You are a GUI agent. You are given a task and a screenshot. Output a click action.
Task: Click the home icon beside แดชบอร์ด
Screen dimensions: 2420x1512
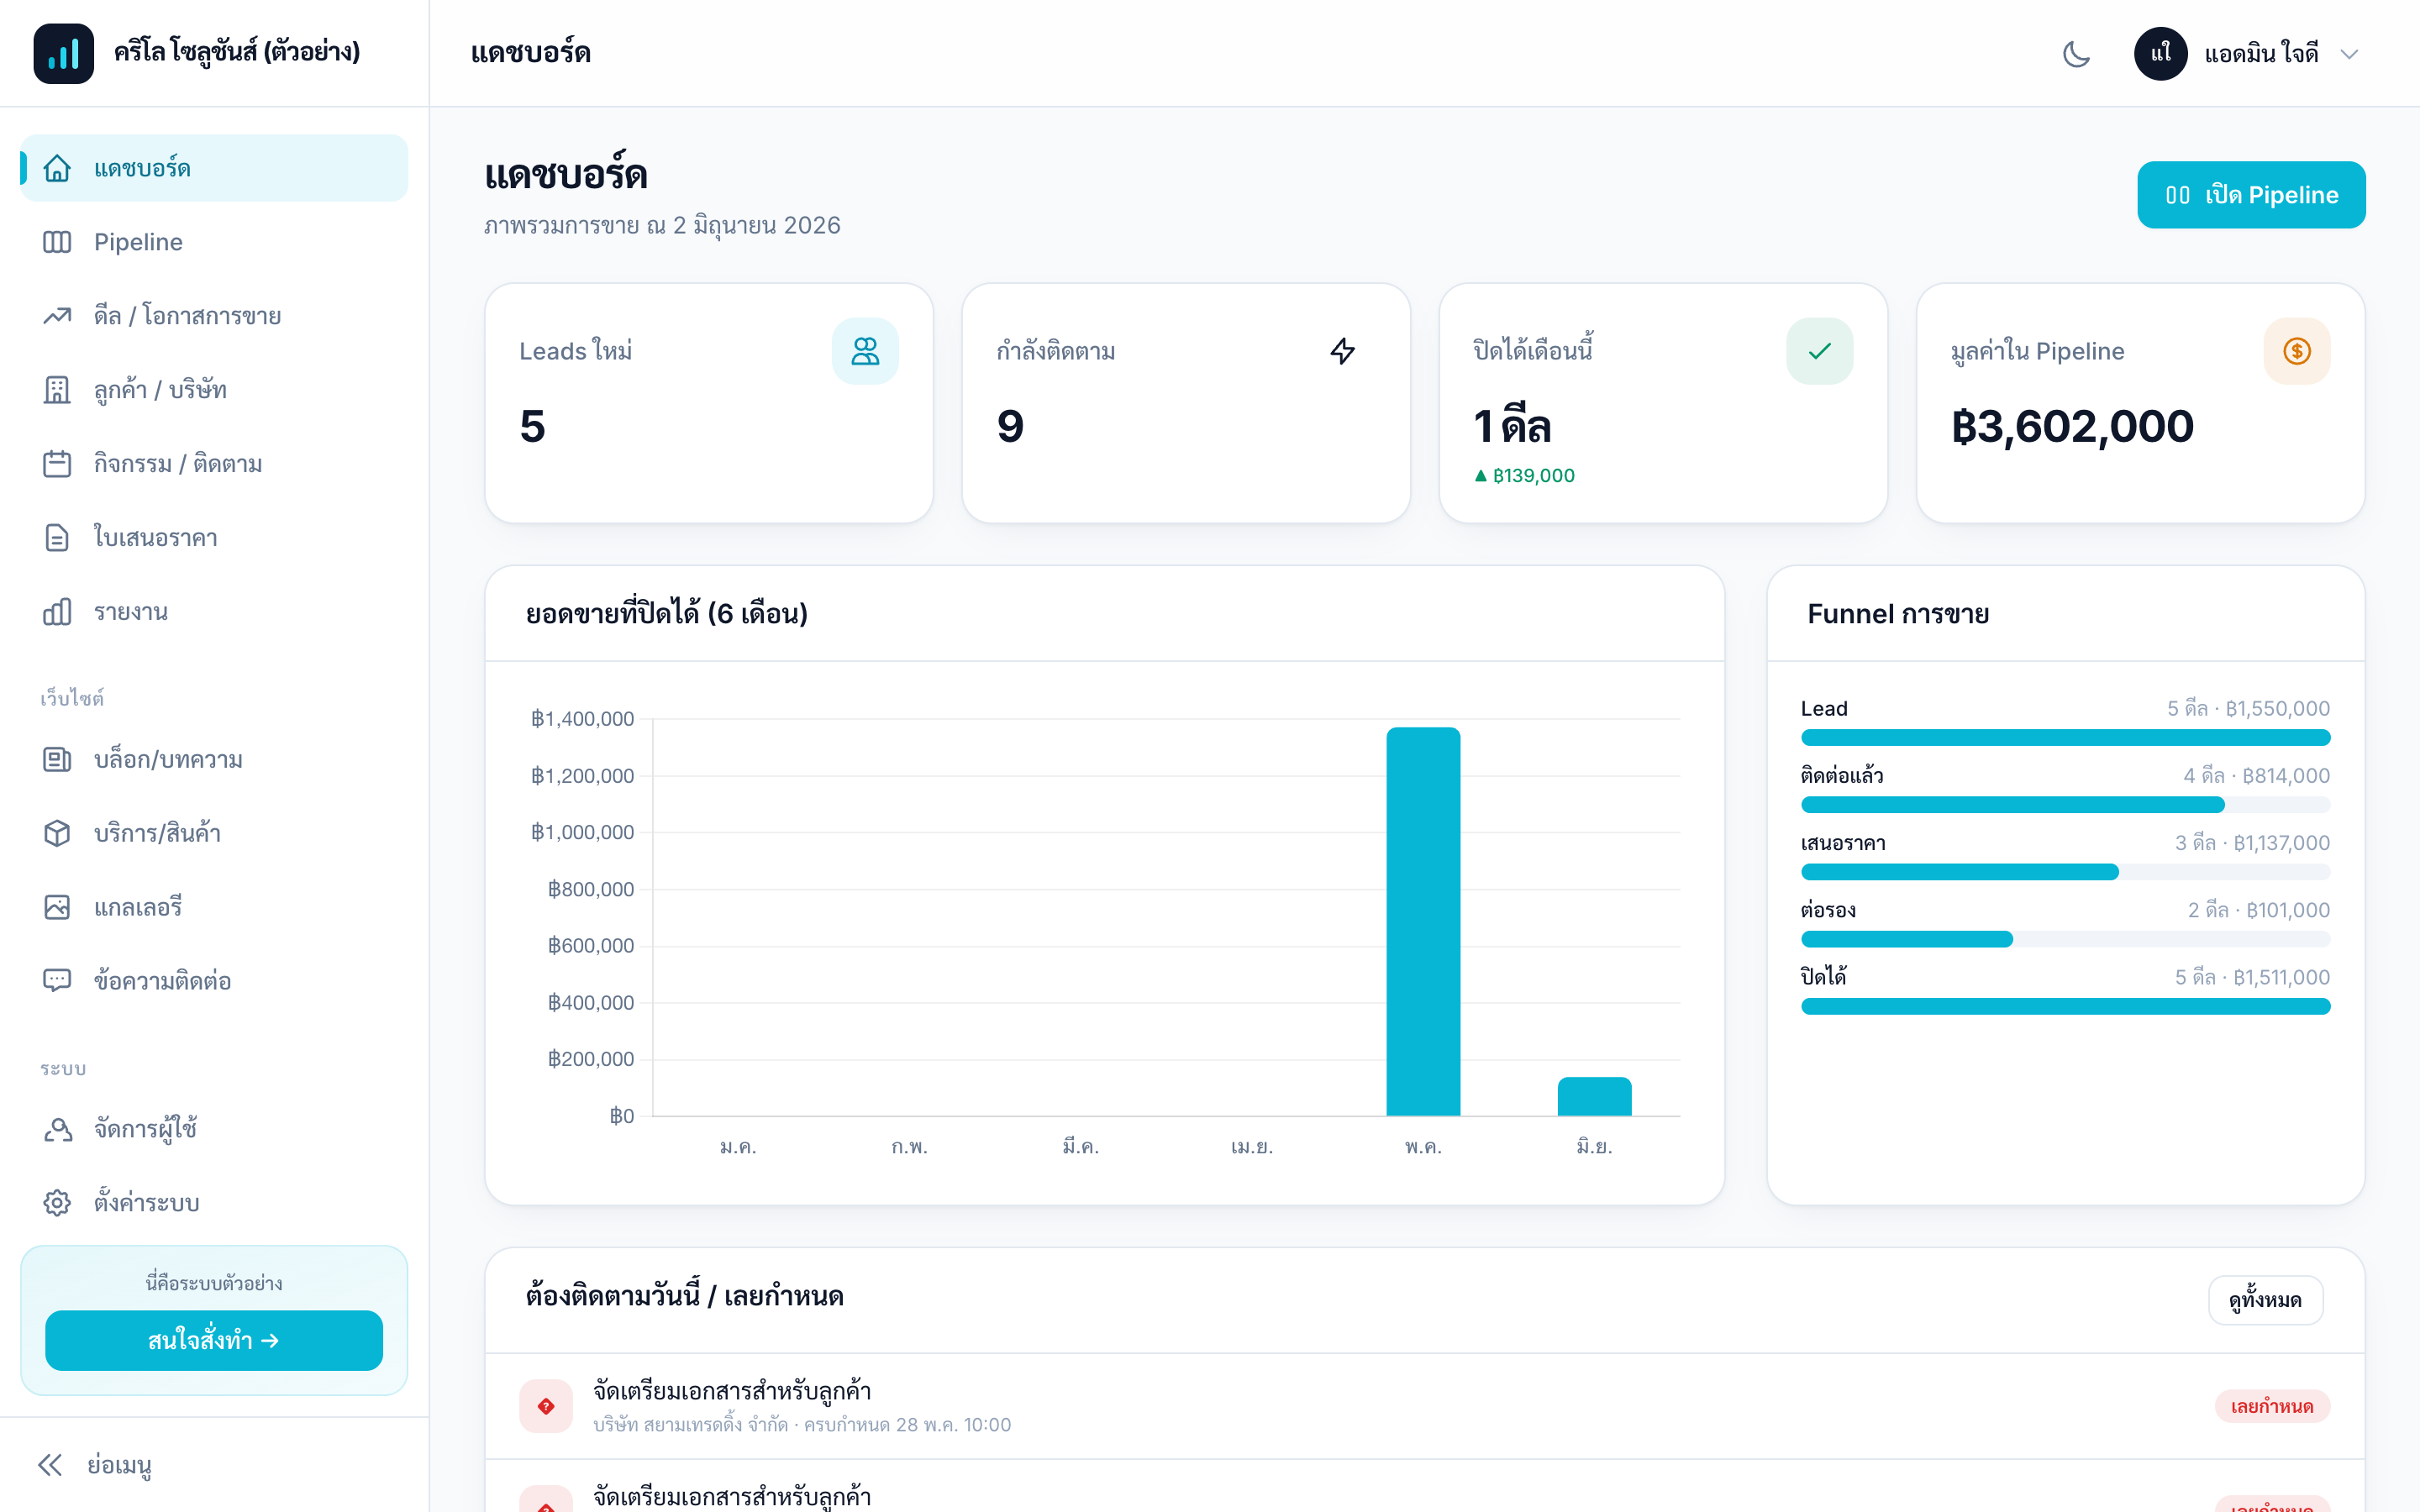[57, 168]
